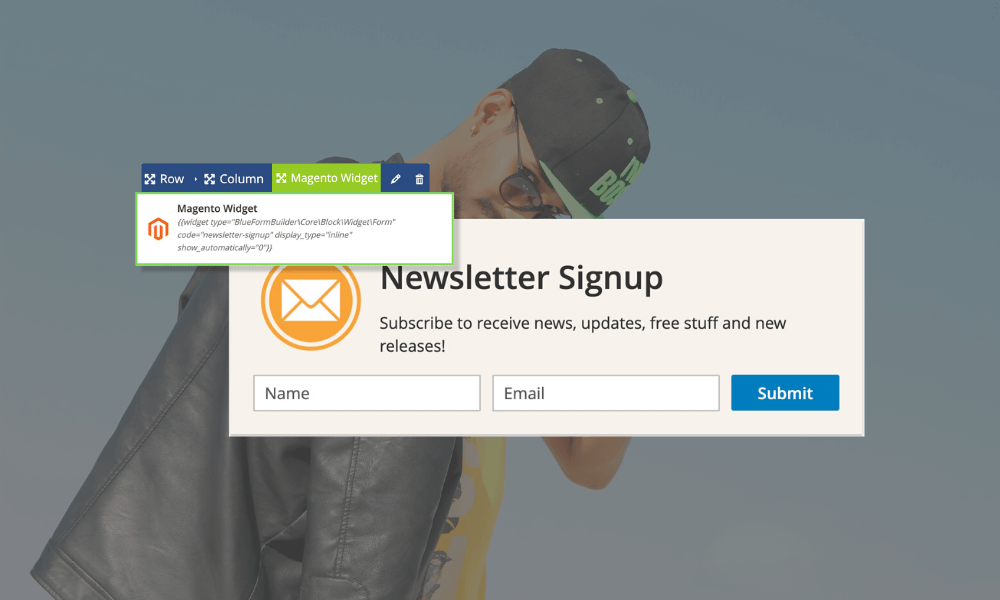1000x600 pixels.
Task: Click the Newsletter Signup heading
Action: (x=521, y=278)
